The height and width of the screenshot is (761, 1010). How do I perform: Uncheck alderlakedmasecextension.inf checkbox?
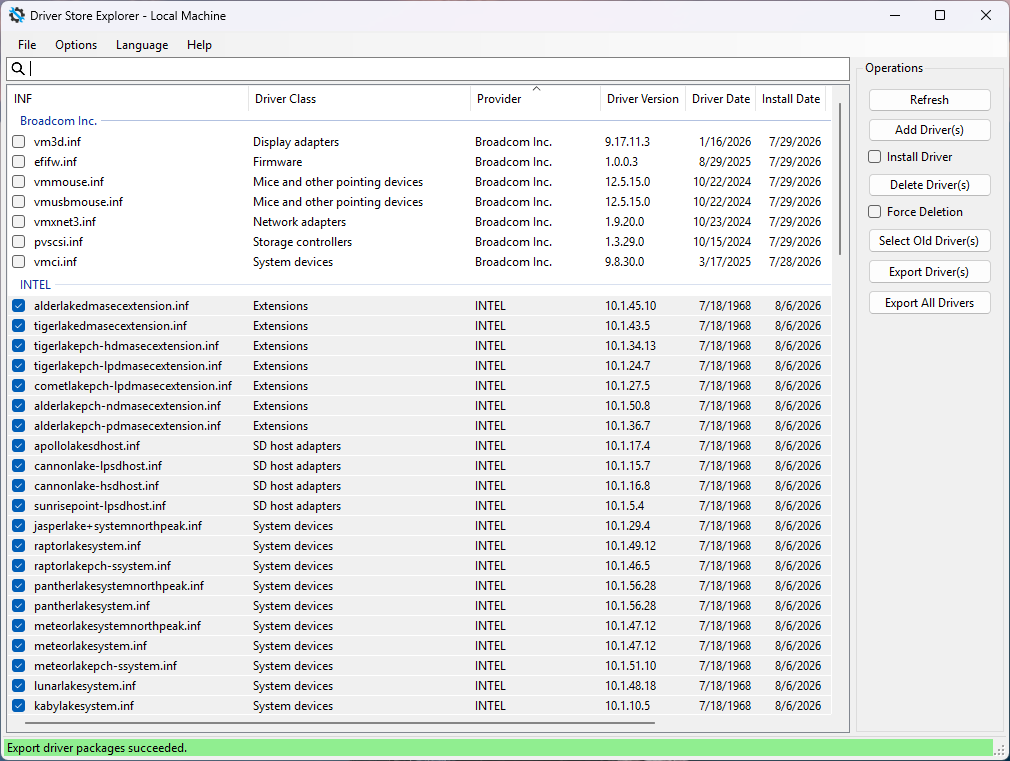19,305
